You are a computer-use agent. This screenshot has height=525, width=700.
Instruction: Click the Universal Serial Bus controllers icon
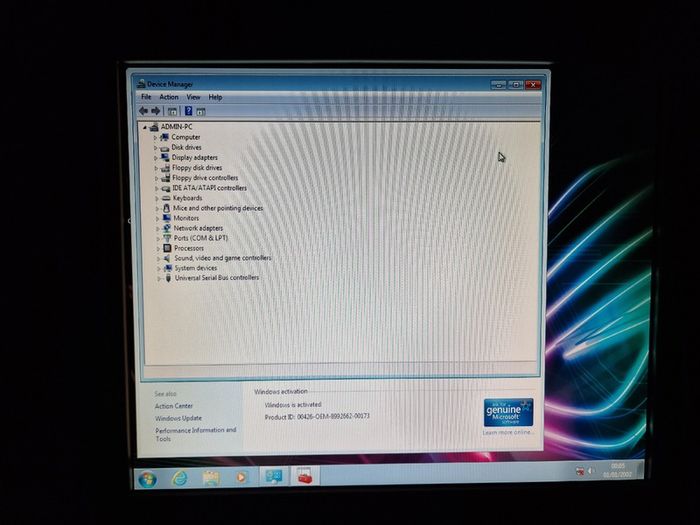(x=168, y=278)
